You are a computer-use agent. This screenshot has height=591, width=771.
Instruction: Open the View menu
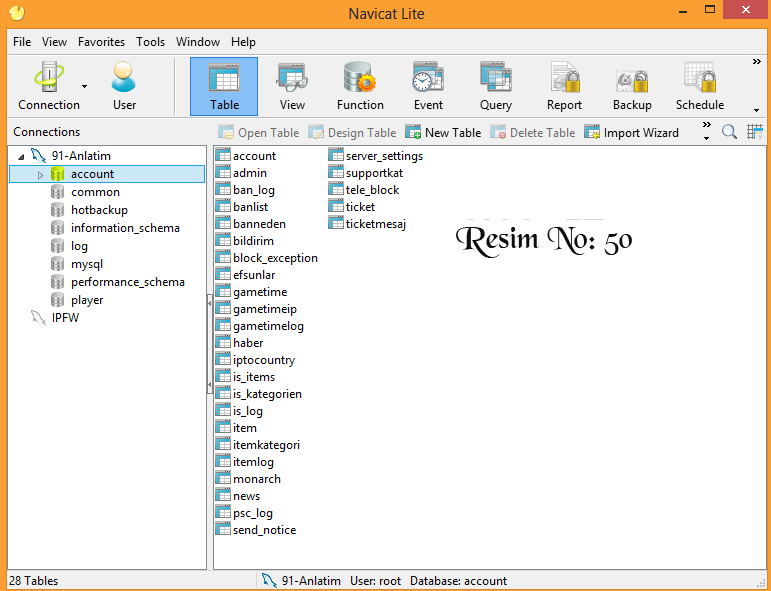tap(54, 42)
